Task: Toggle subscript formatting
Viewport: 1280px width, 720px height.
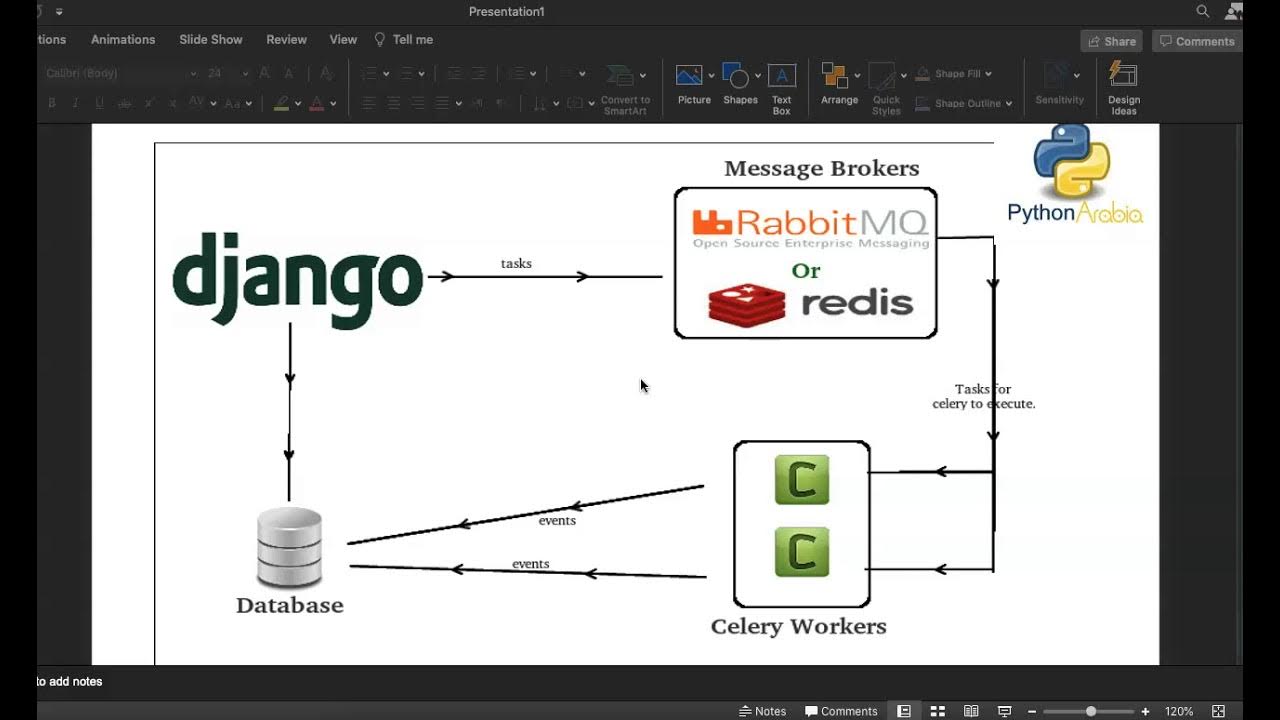Action: pyautogui.click(x=172, y=103)
